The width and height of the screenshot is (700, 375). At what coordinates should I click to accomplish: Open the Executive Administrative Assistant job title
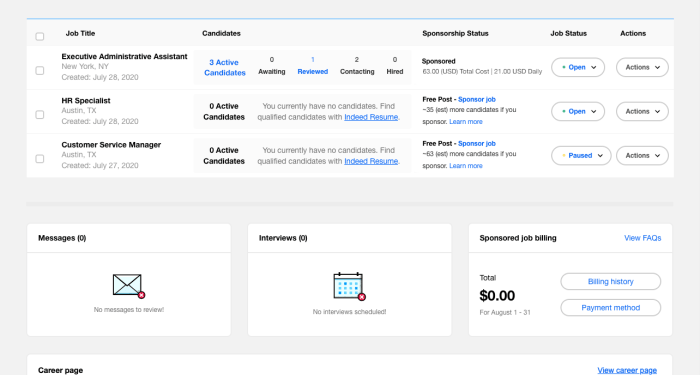[124, 57]
